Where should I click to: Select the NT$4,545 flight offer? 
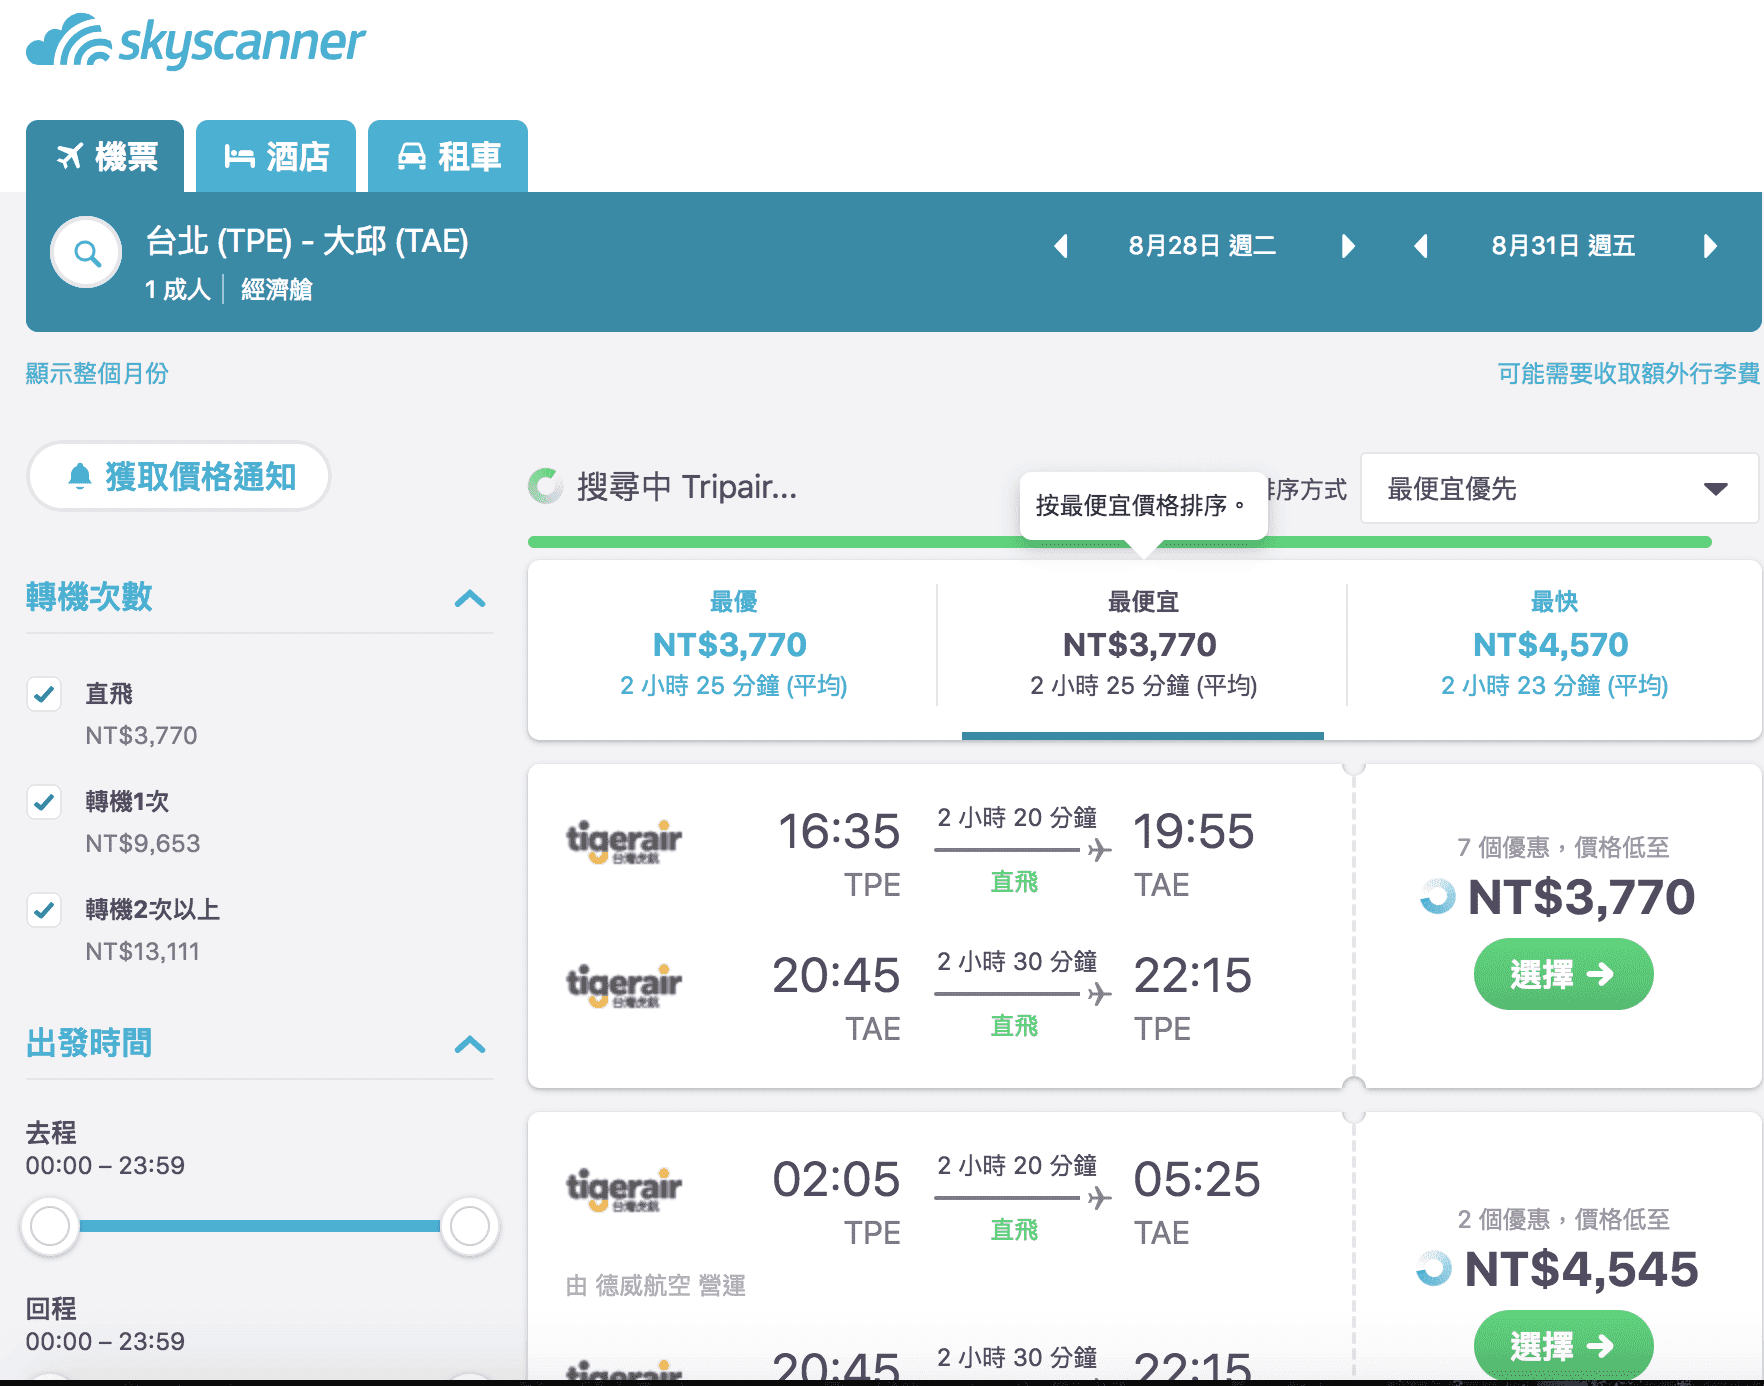click(1563, 1345)
